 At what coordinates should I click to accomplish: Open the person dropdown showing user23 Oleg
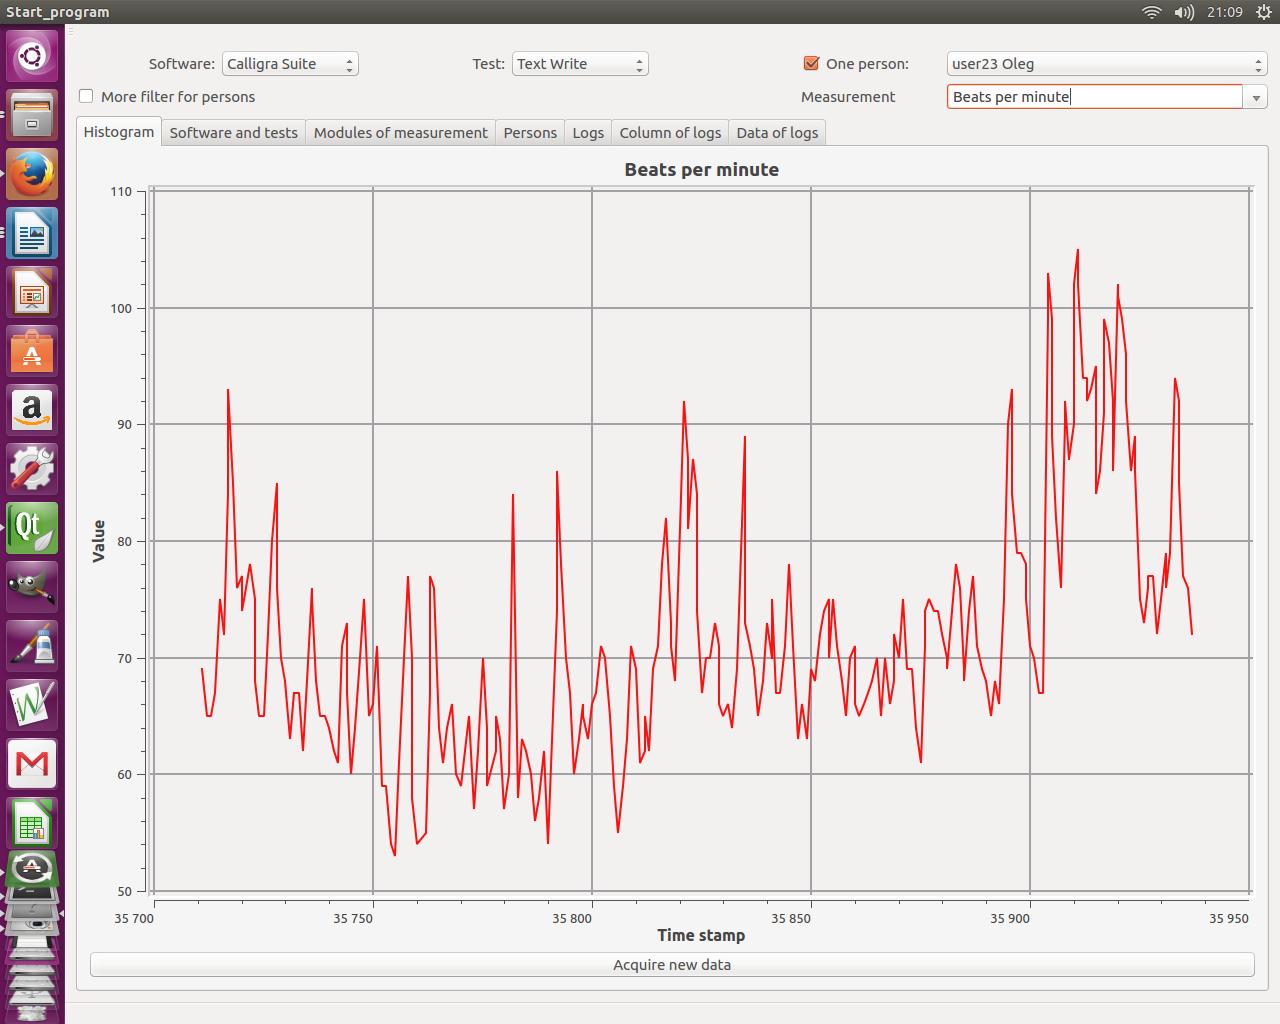pyautogui.click(x=1107, y=64)
